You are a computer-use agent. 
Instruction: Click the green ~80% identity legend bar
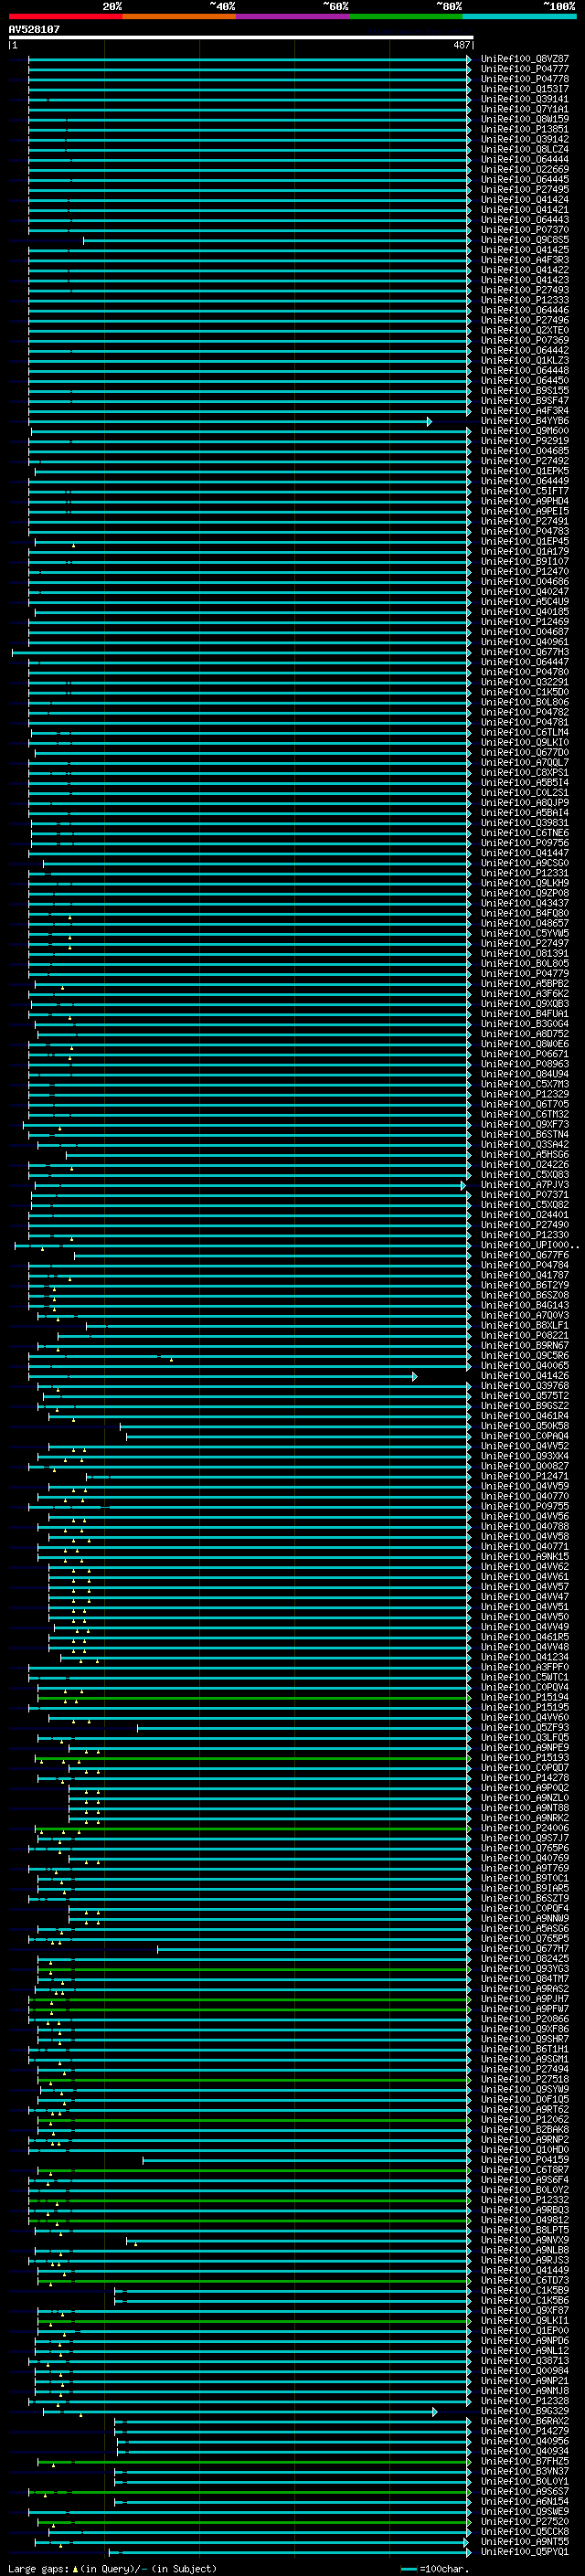(x=406, y=17)
